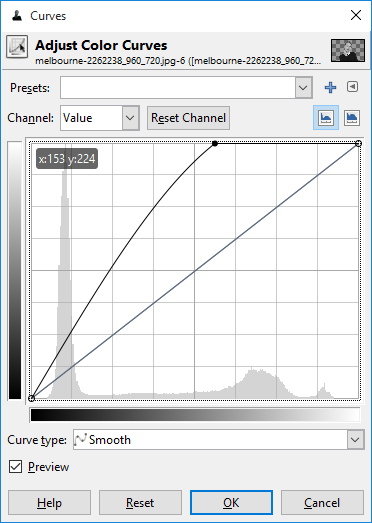Confirm with the OK button
Image resolution: width=372 pixels, height=523 pixels.
(x=231, y=502)
